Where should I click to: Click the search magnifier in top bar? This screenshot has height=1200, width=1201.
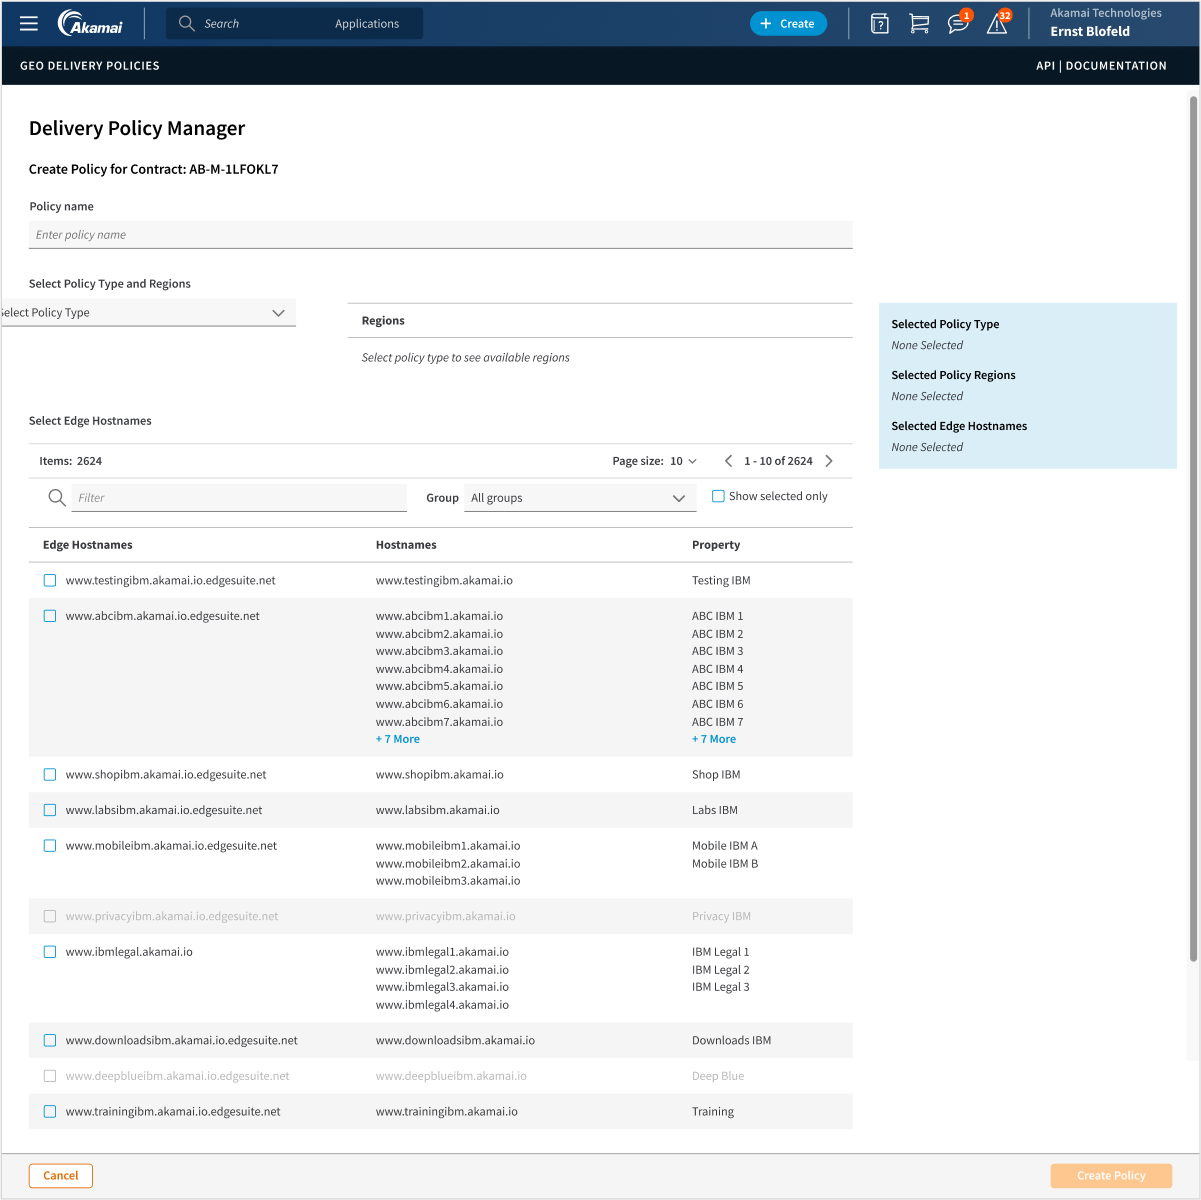pyautogui.click(x=186, y=23)
